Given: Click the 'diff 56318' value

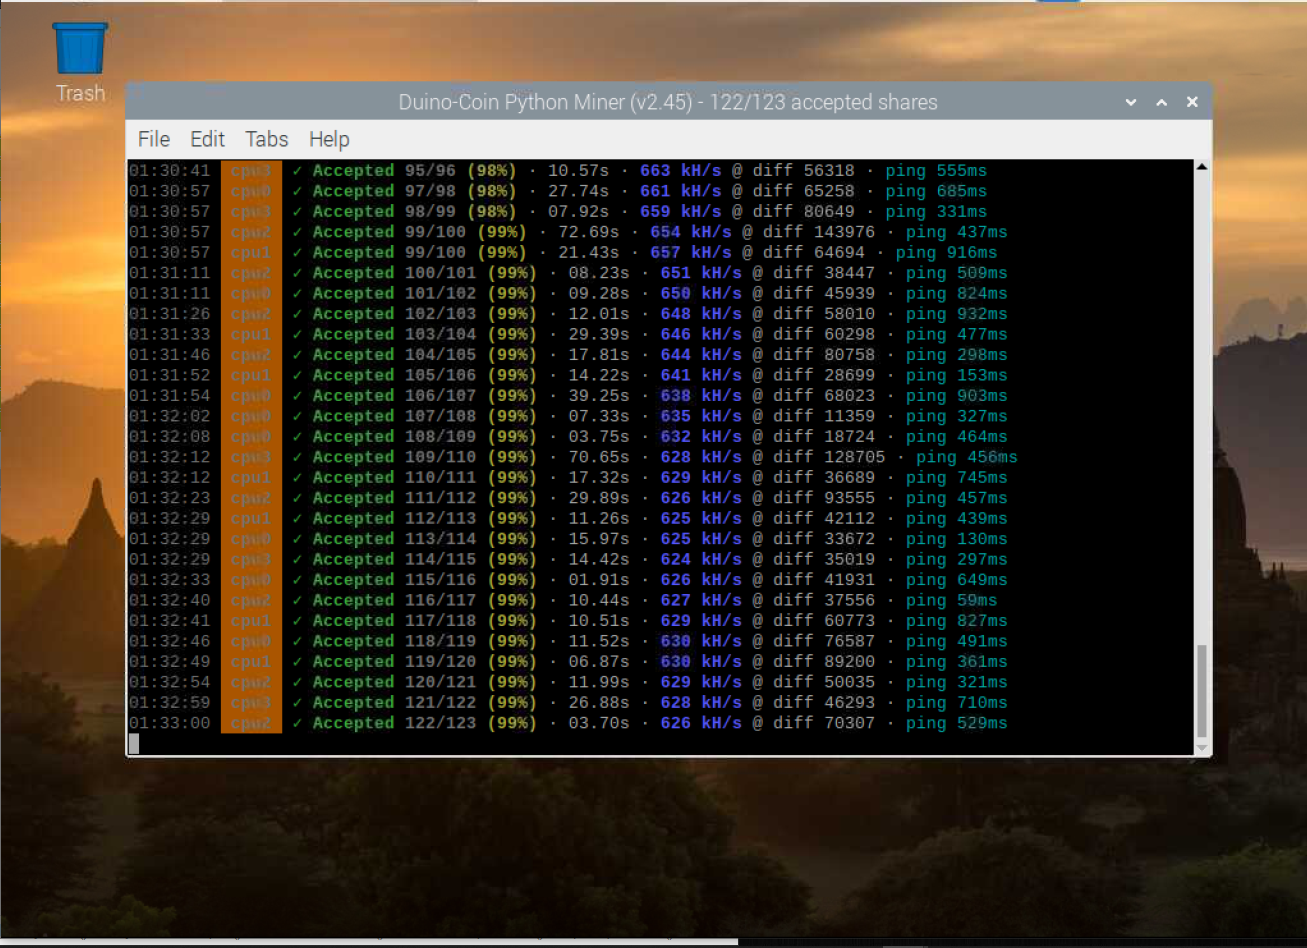Looking at the screenshot, I should [803, 171].
